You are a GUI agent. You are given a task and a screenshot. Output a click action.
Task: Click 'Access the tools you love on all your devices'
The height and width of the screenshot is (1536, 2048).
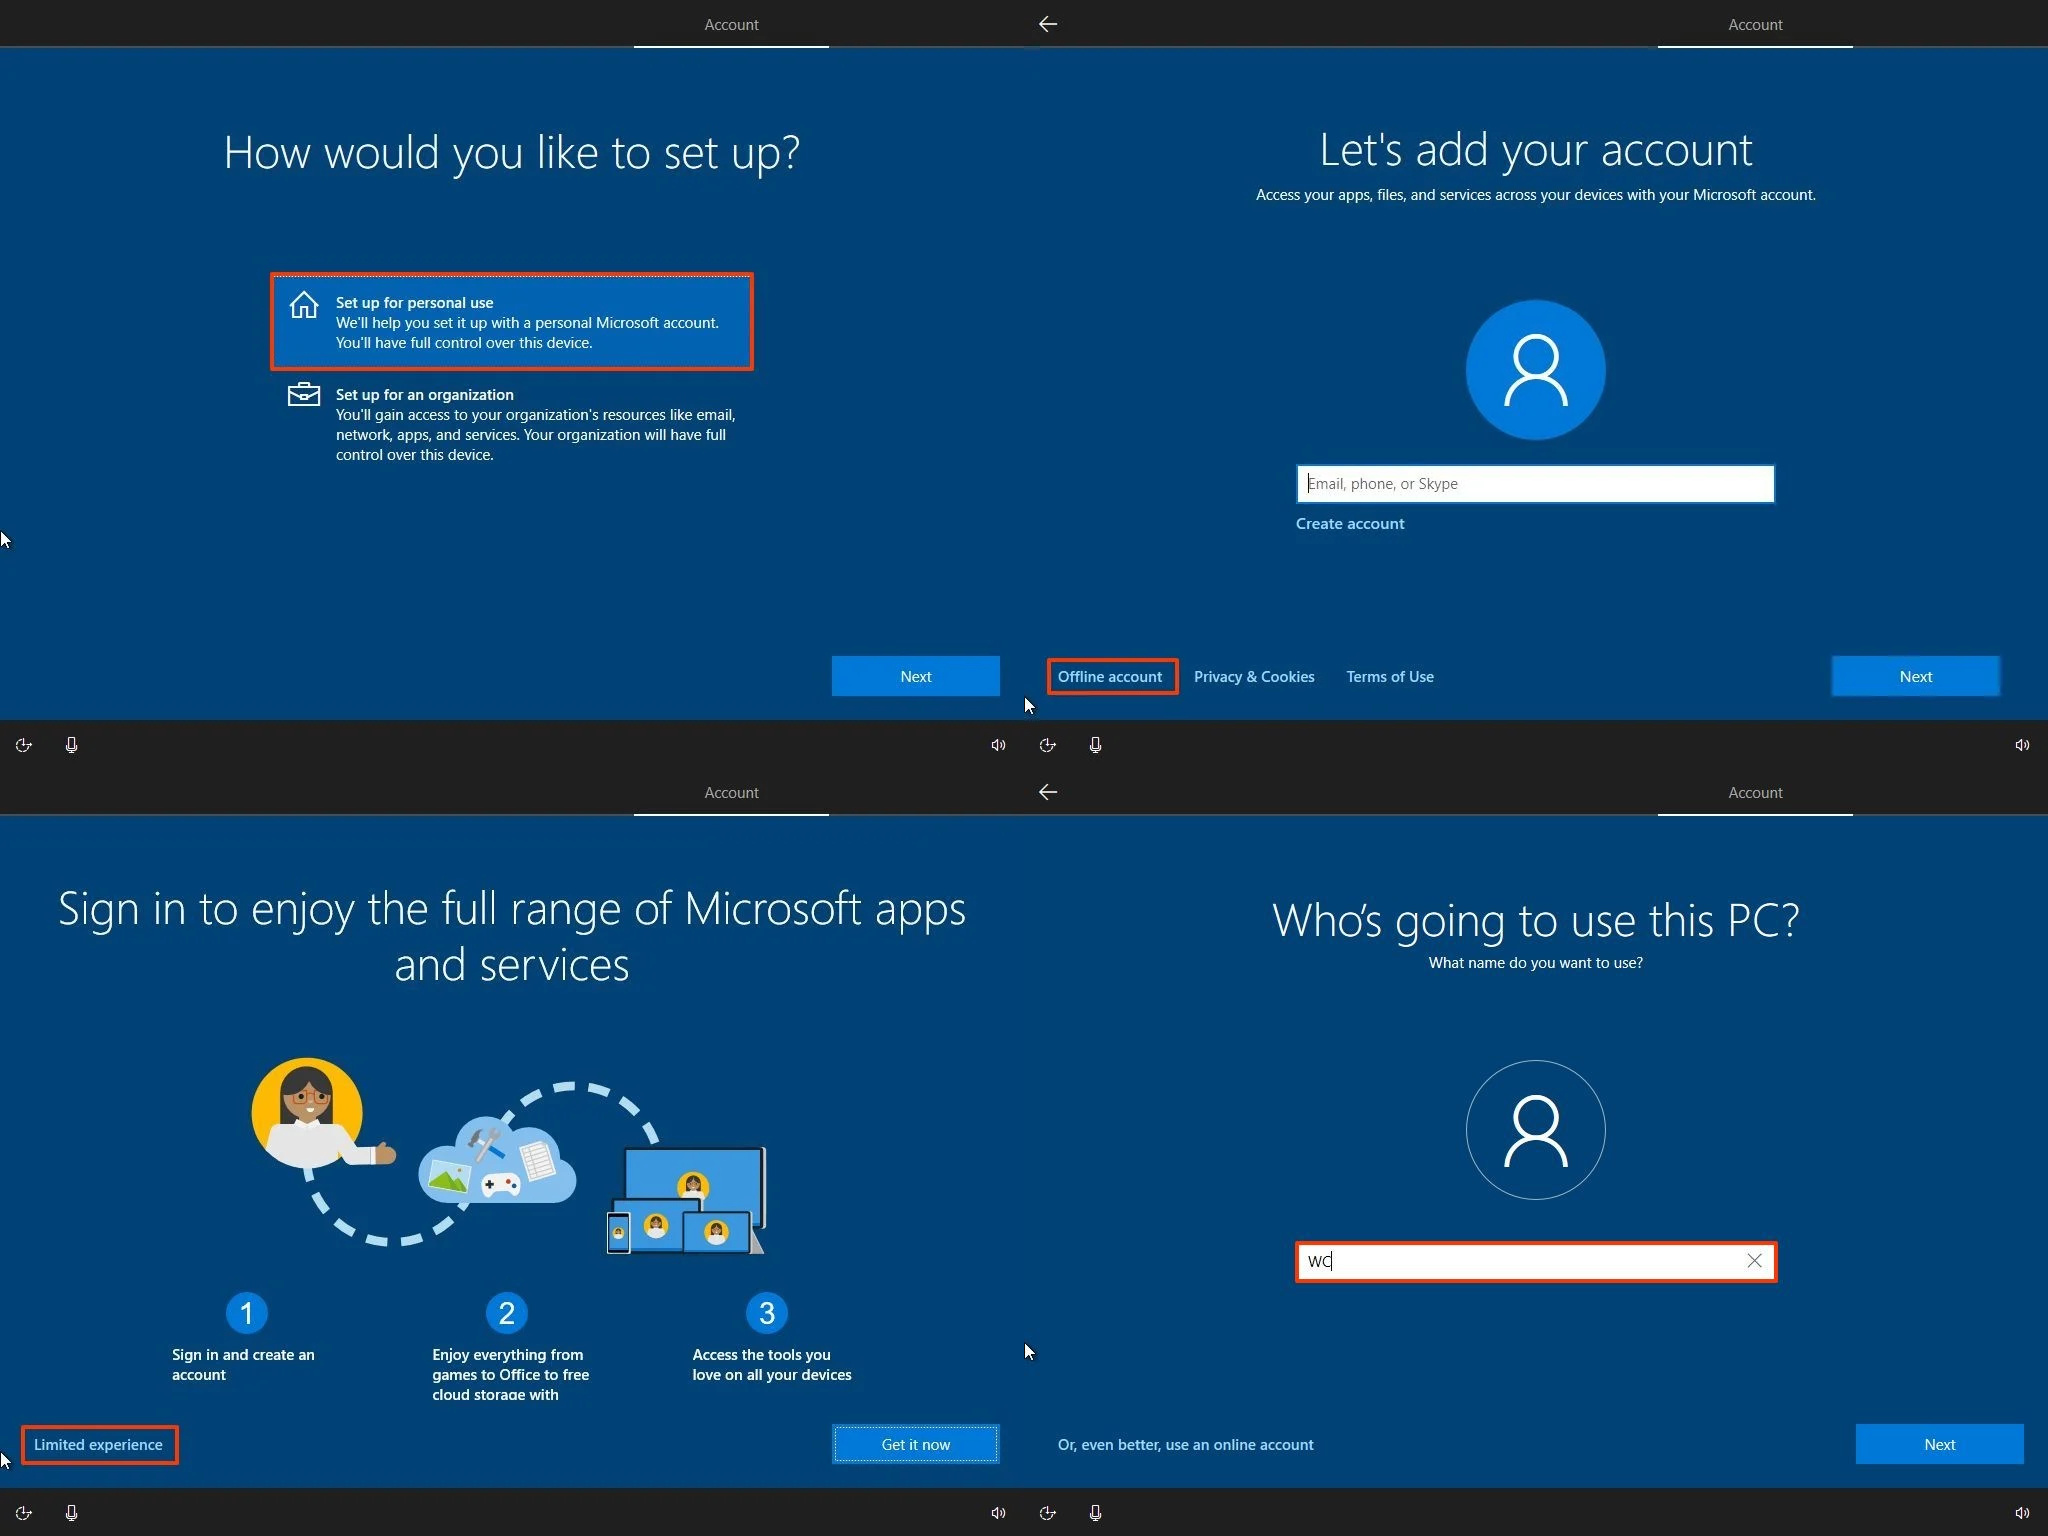click(772, 1365)
